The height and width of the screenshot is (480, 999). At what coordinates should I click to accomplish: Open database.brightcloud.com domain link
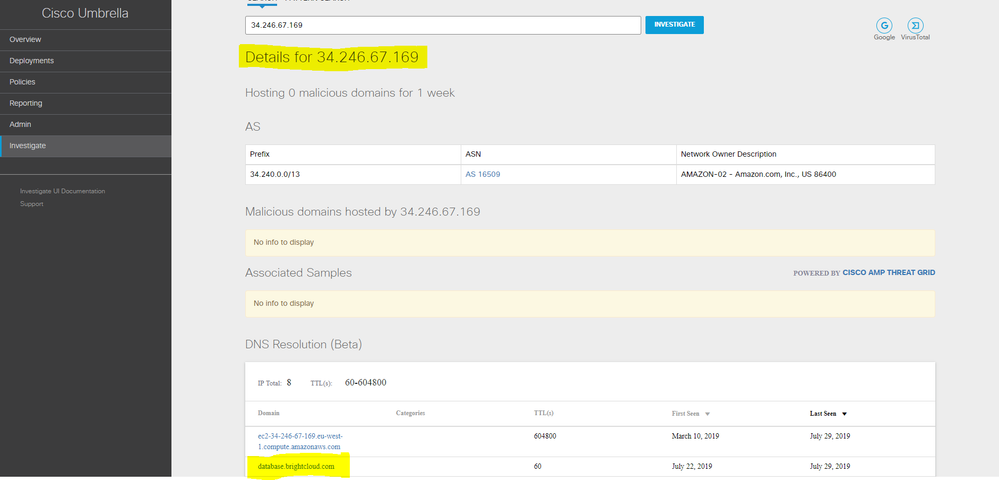click(296, 467)
